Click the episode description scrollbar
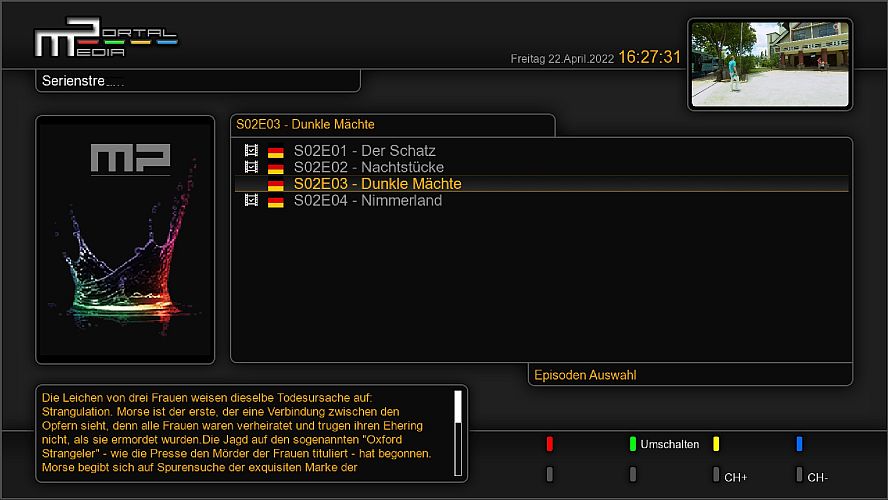The height and width of the screenshot is (500, 888). click(458, 432)
